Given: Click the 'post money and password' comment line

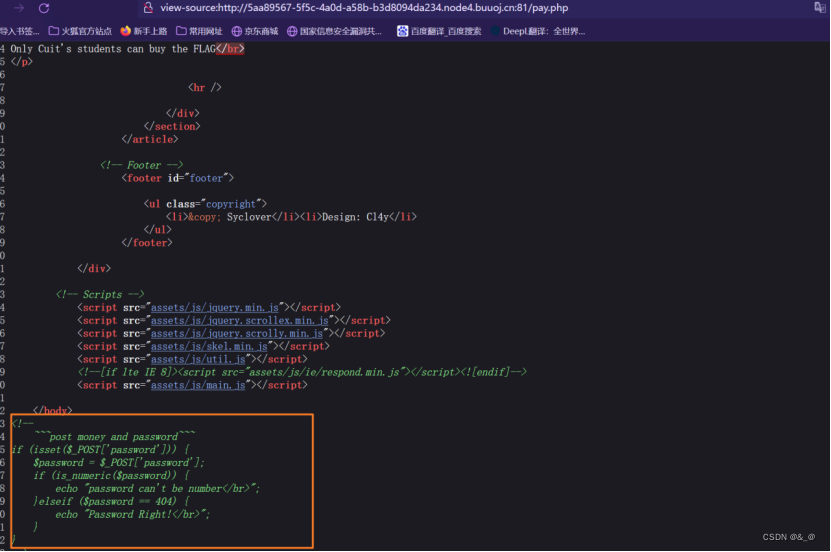Looking at the screenshot, I should click(x=115, y=437).
